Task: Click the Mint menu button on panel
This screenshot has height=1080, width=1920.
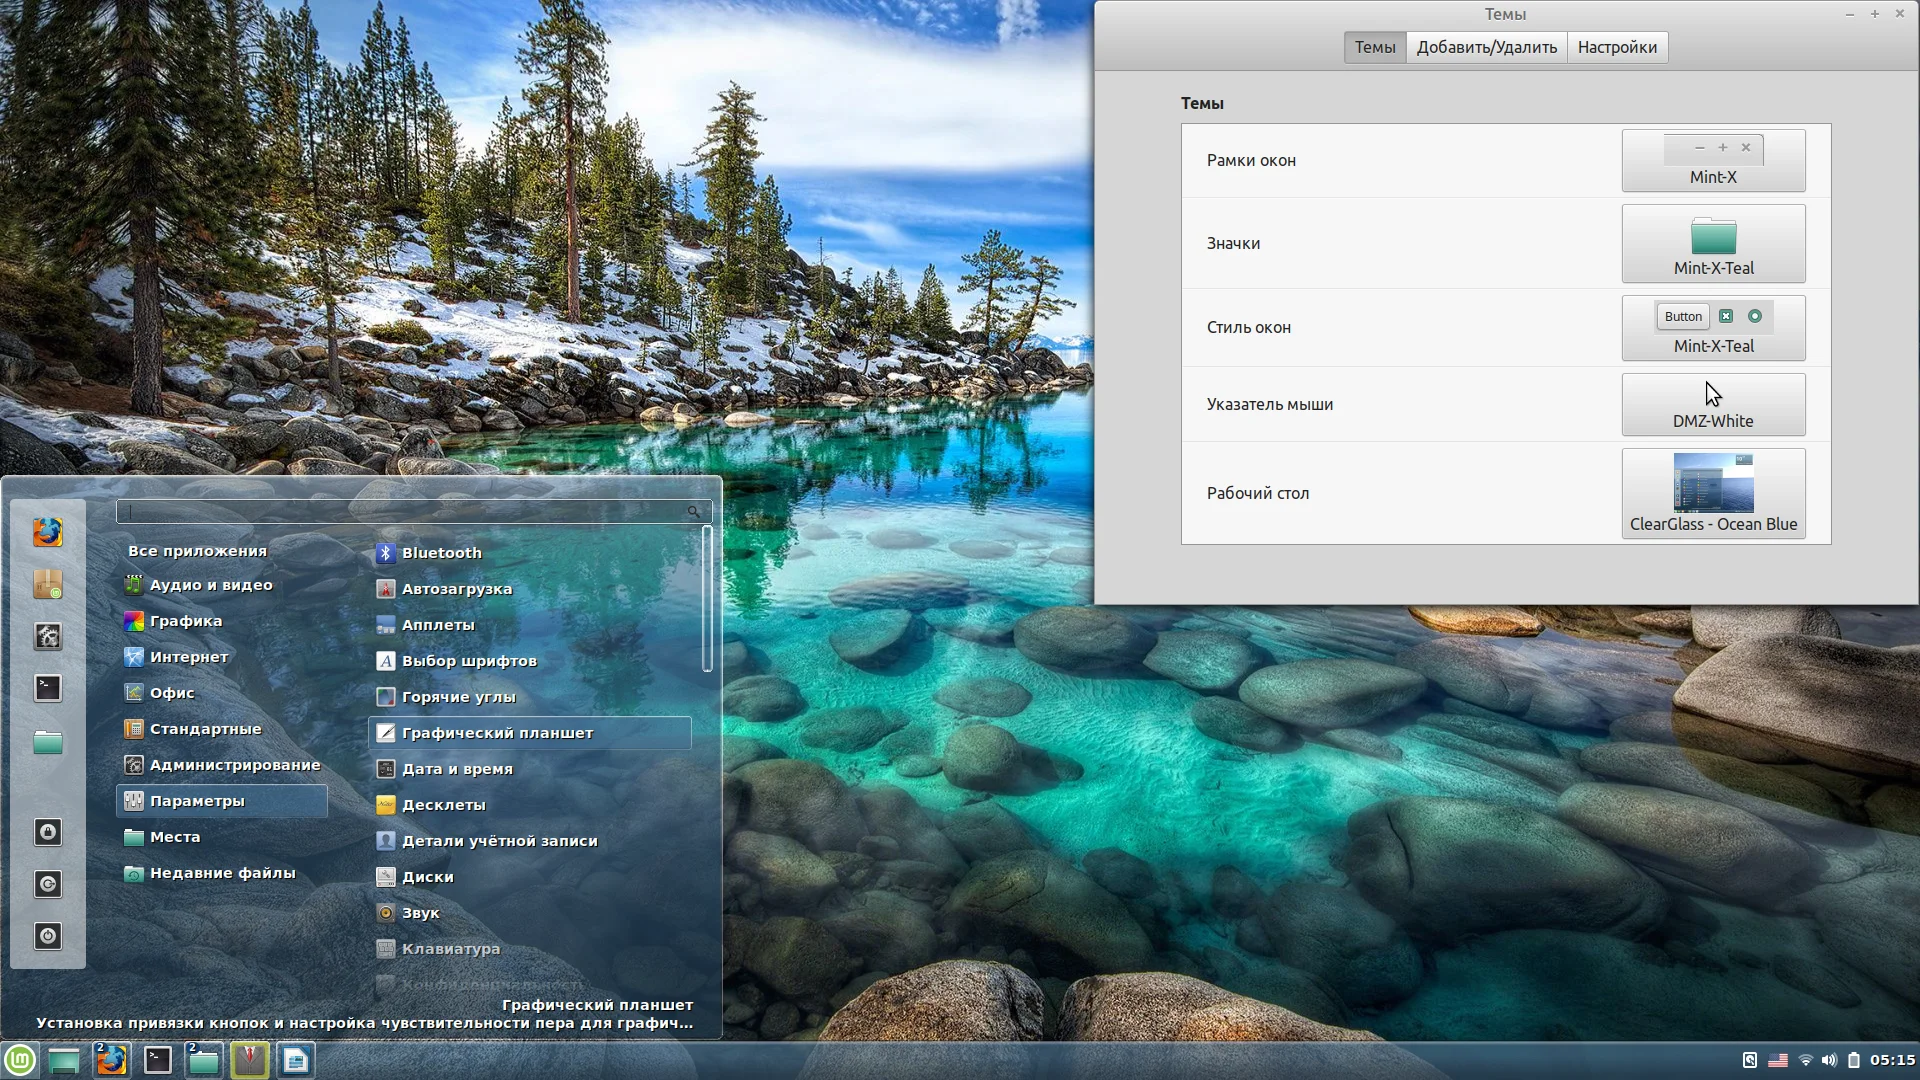Action: point(20,1060)
